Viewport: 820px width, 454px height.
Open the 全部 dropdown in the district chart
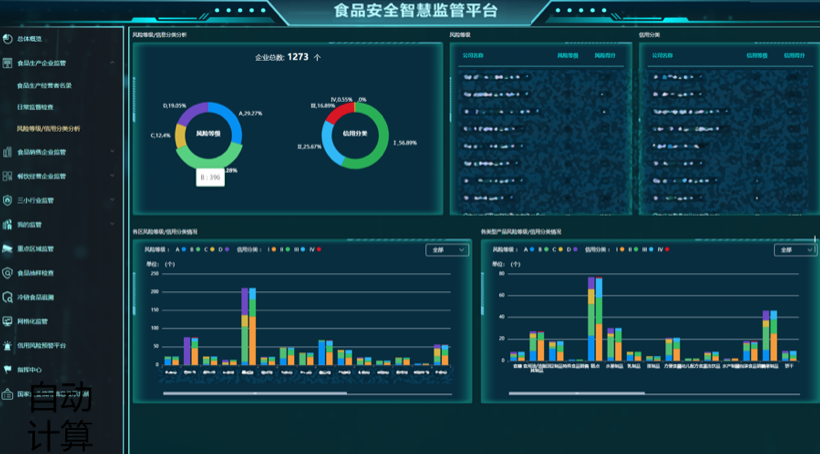[x=447, y=250]
